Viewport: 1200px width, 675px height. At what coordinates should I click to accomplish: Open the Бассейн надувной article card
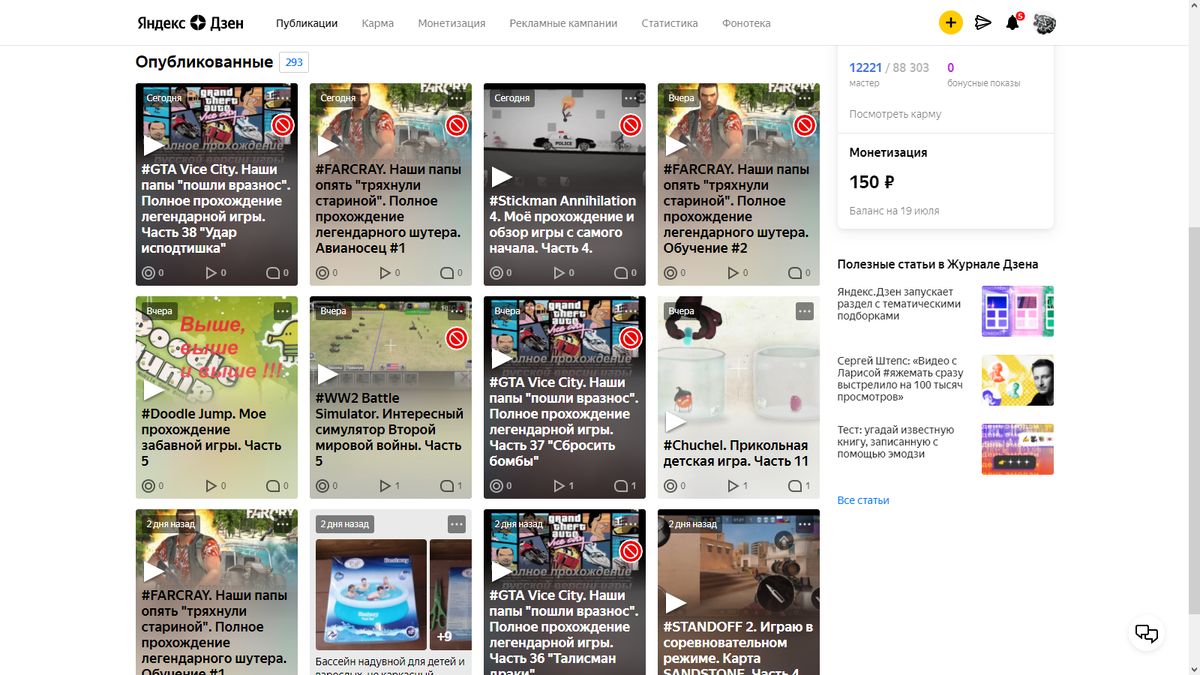coord(391,592)
